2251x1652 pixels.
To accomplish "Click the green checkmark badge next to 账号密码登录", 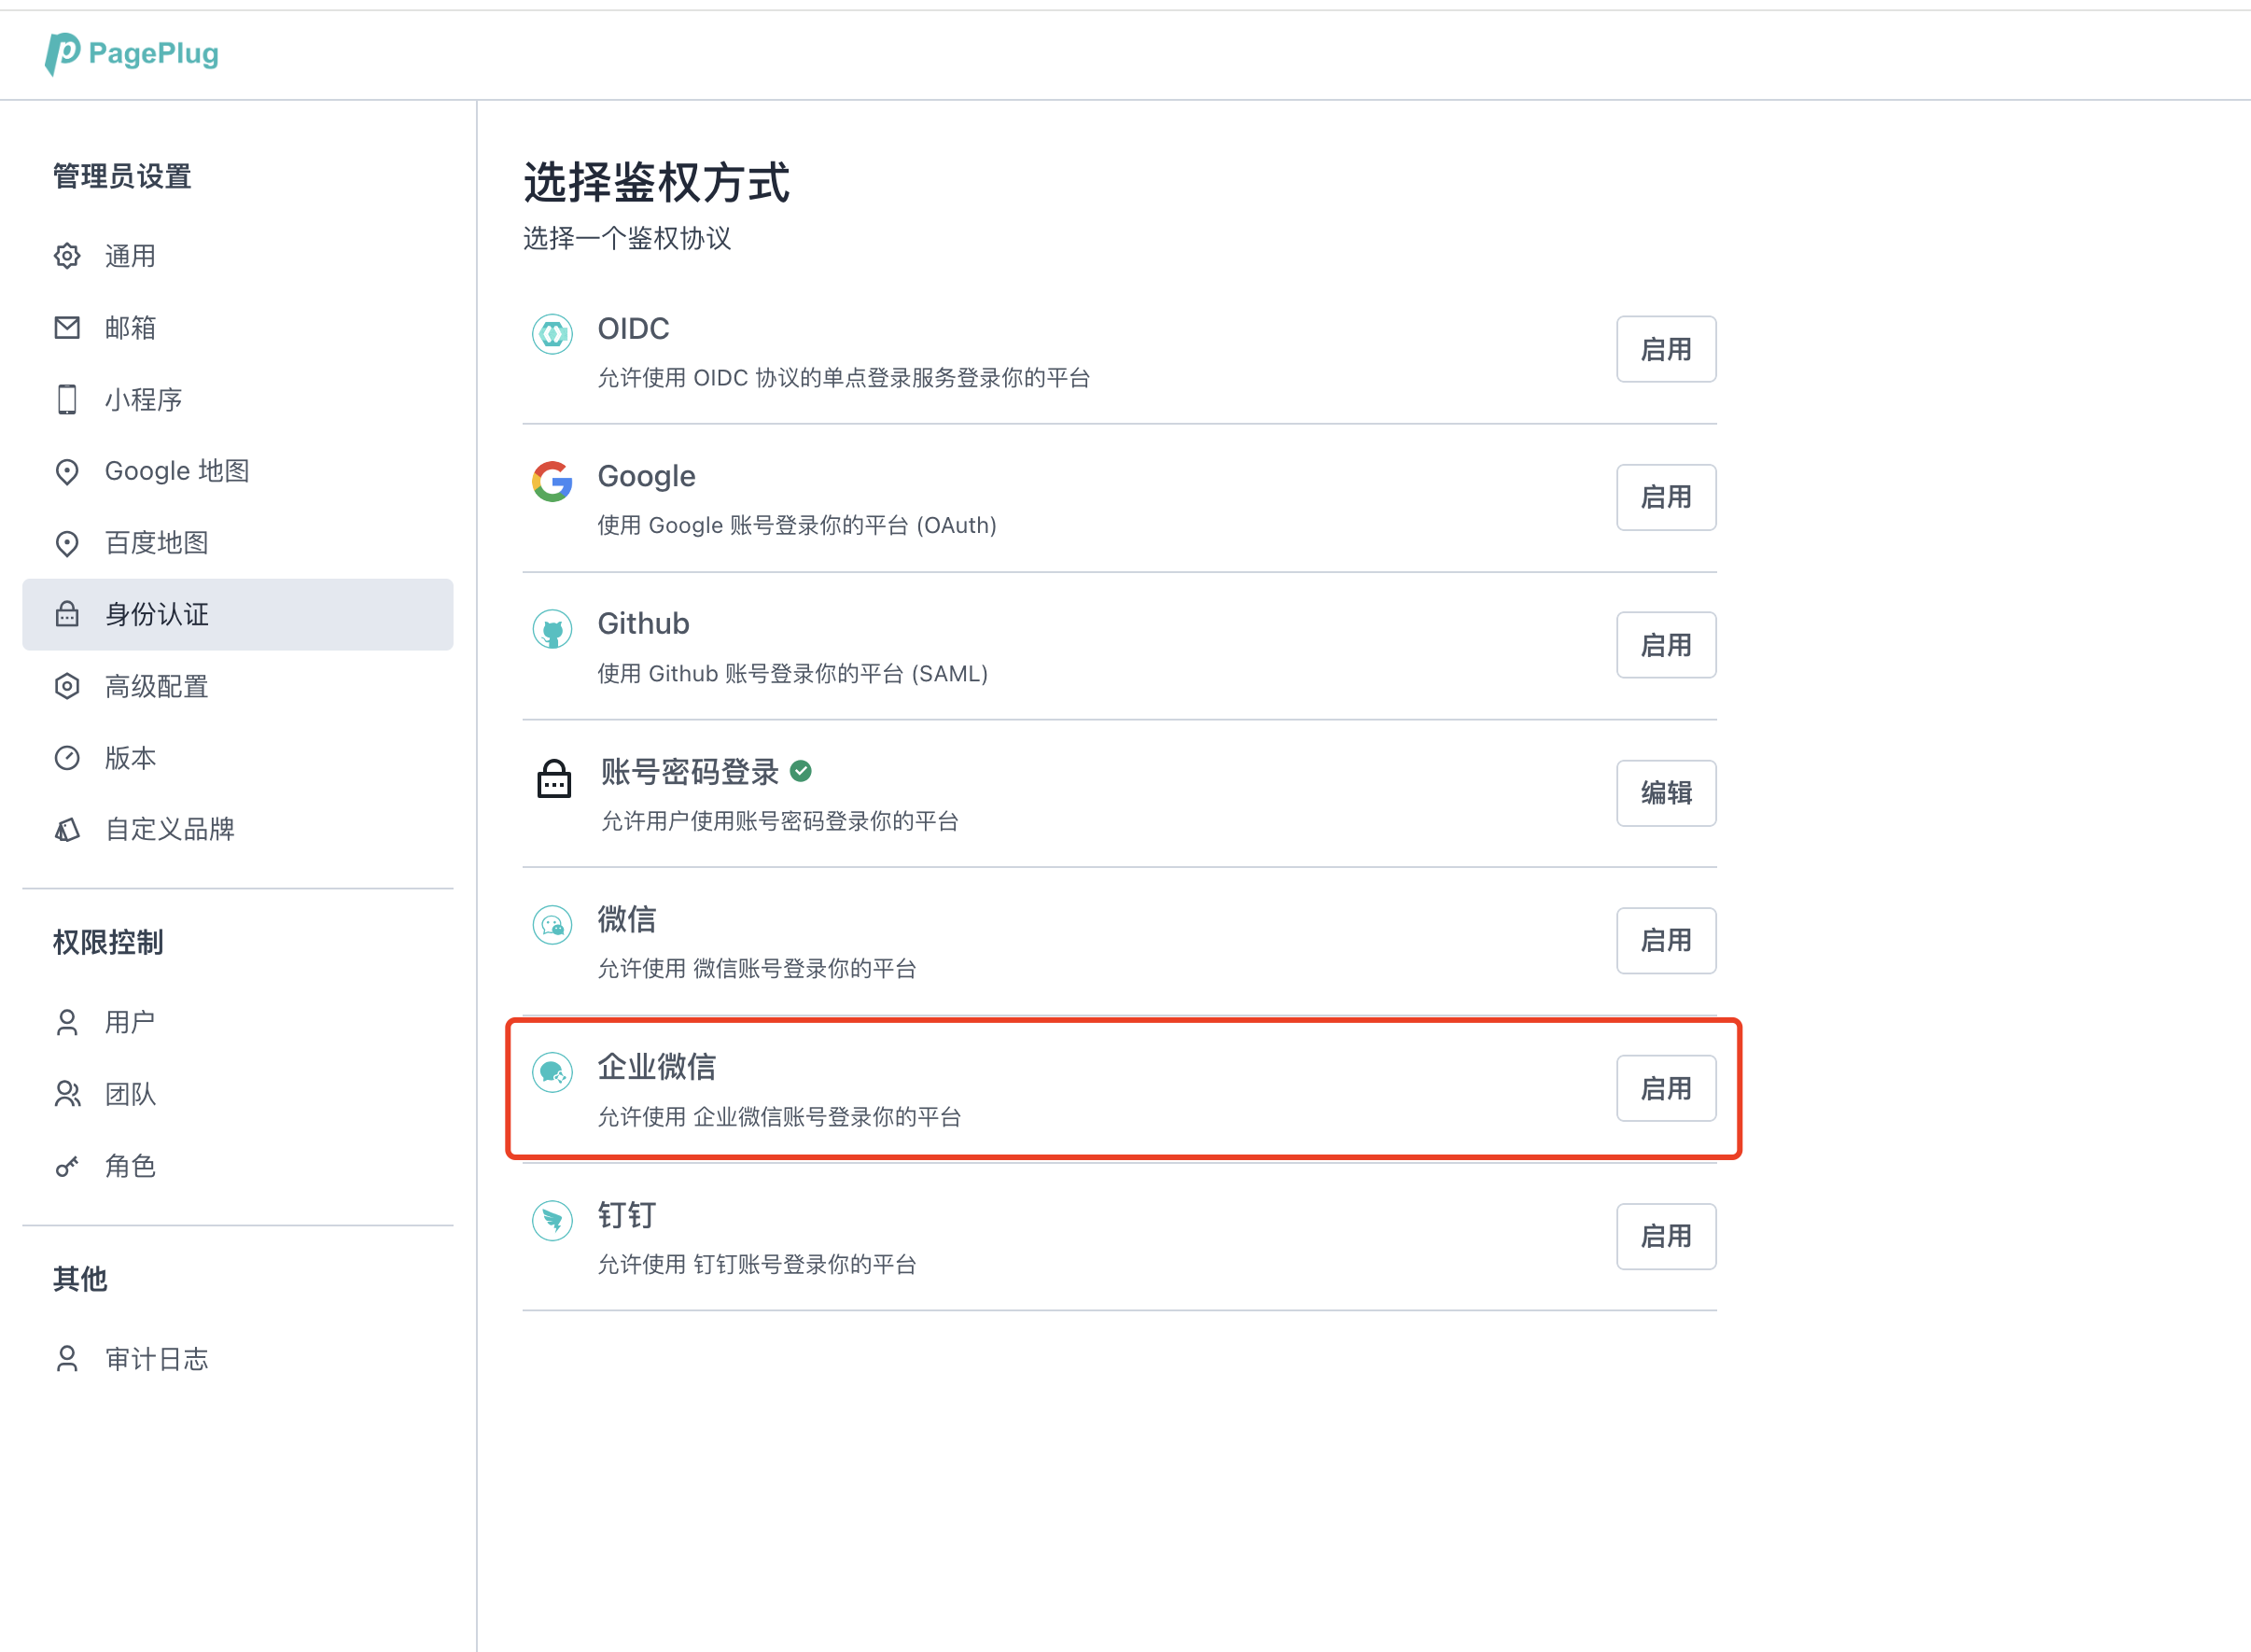I will 801,771.
